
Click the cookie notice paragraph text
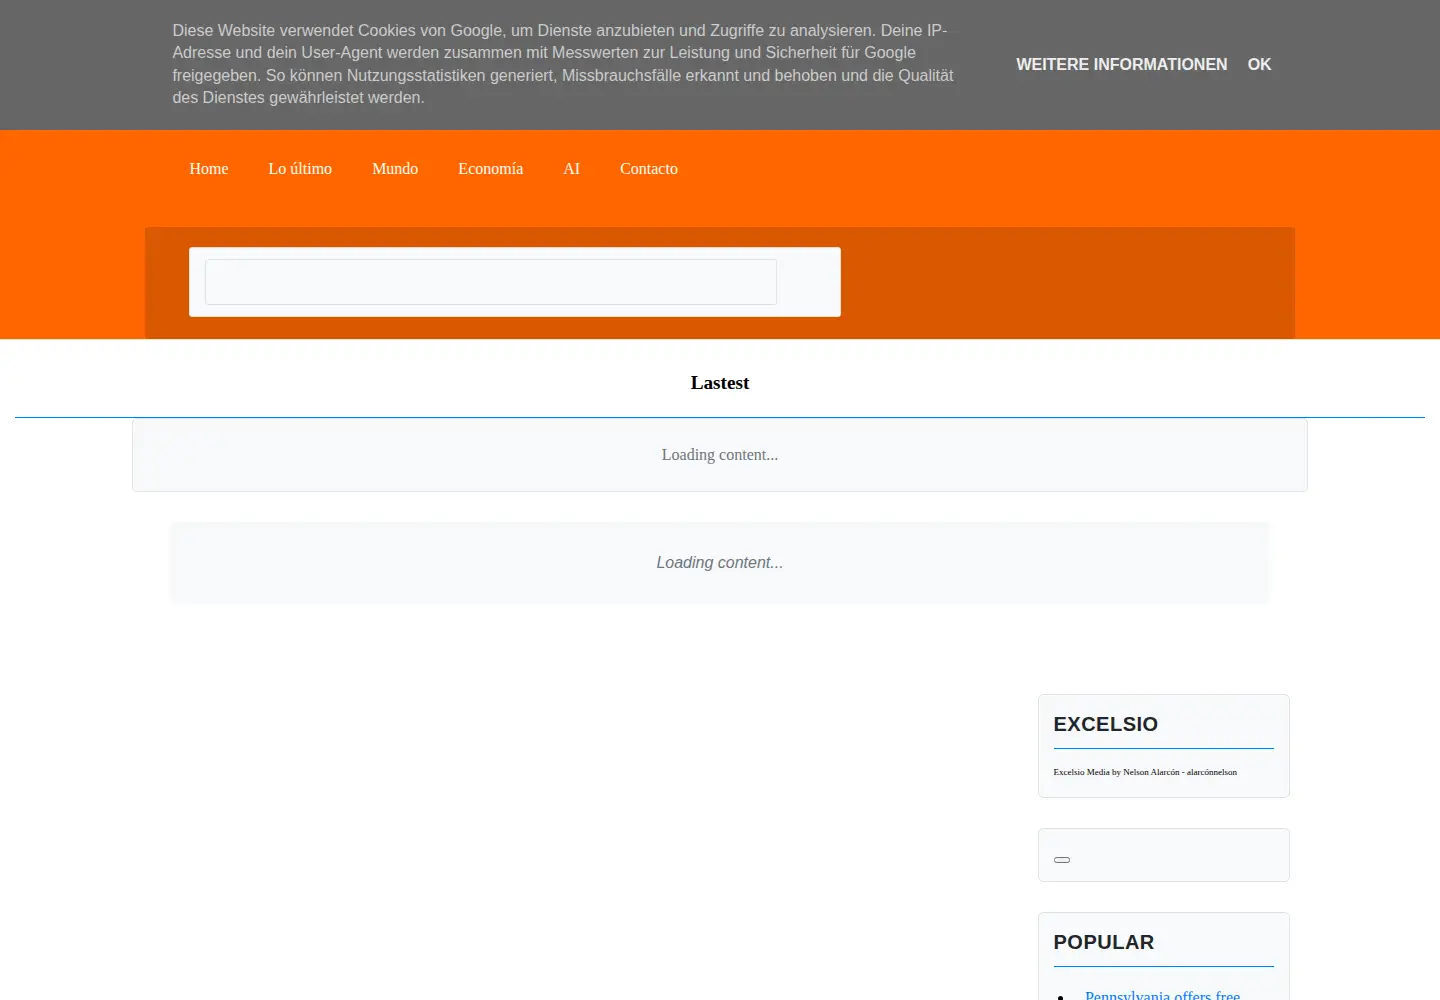point(563,64)
